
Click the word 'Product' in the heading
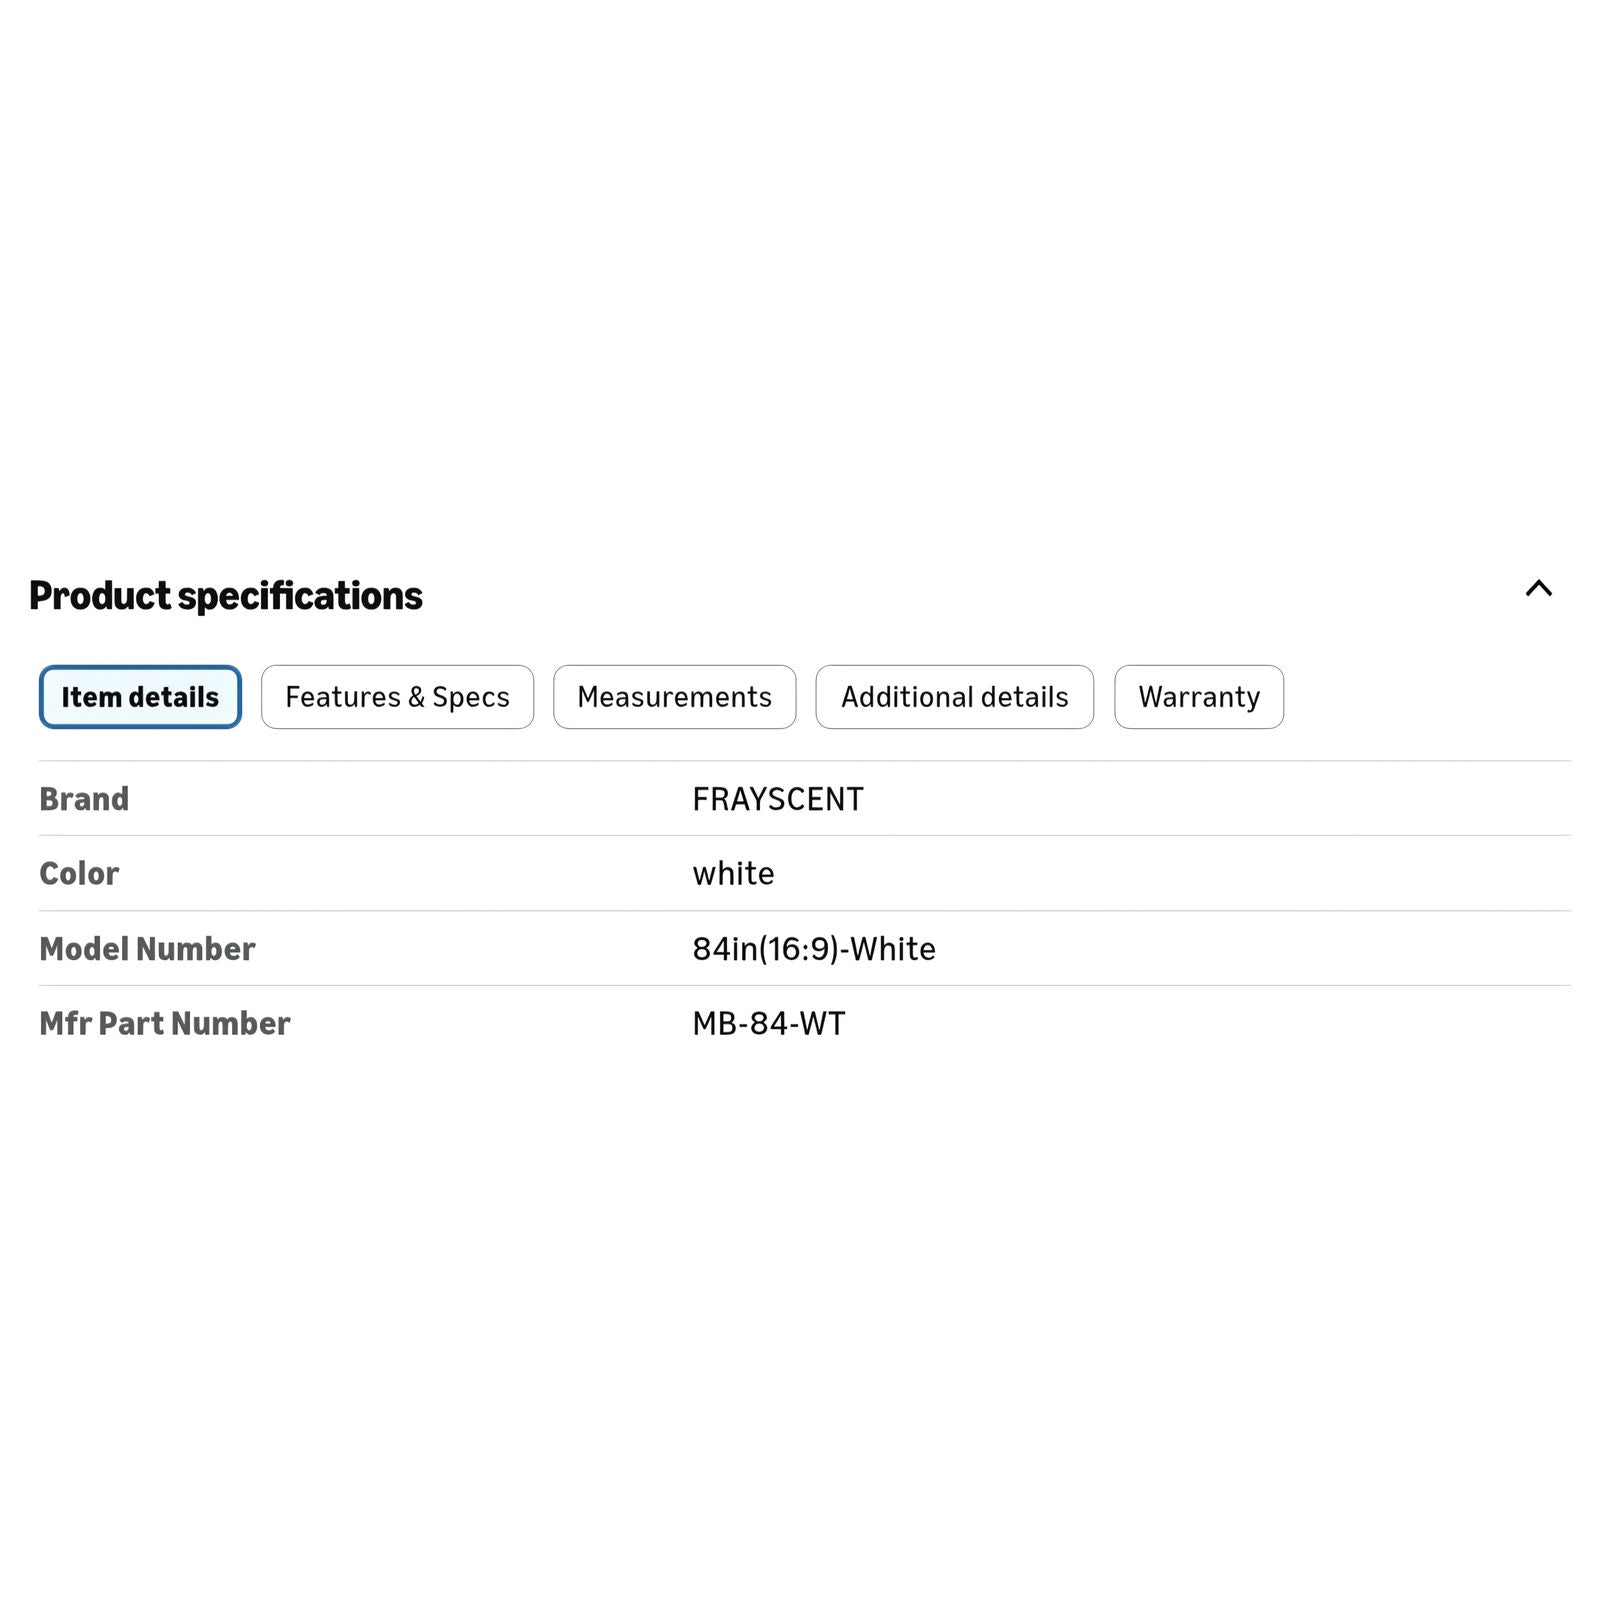click(100, 596)
